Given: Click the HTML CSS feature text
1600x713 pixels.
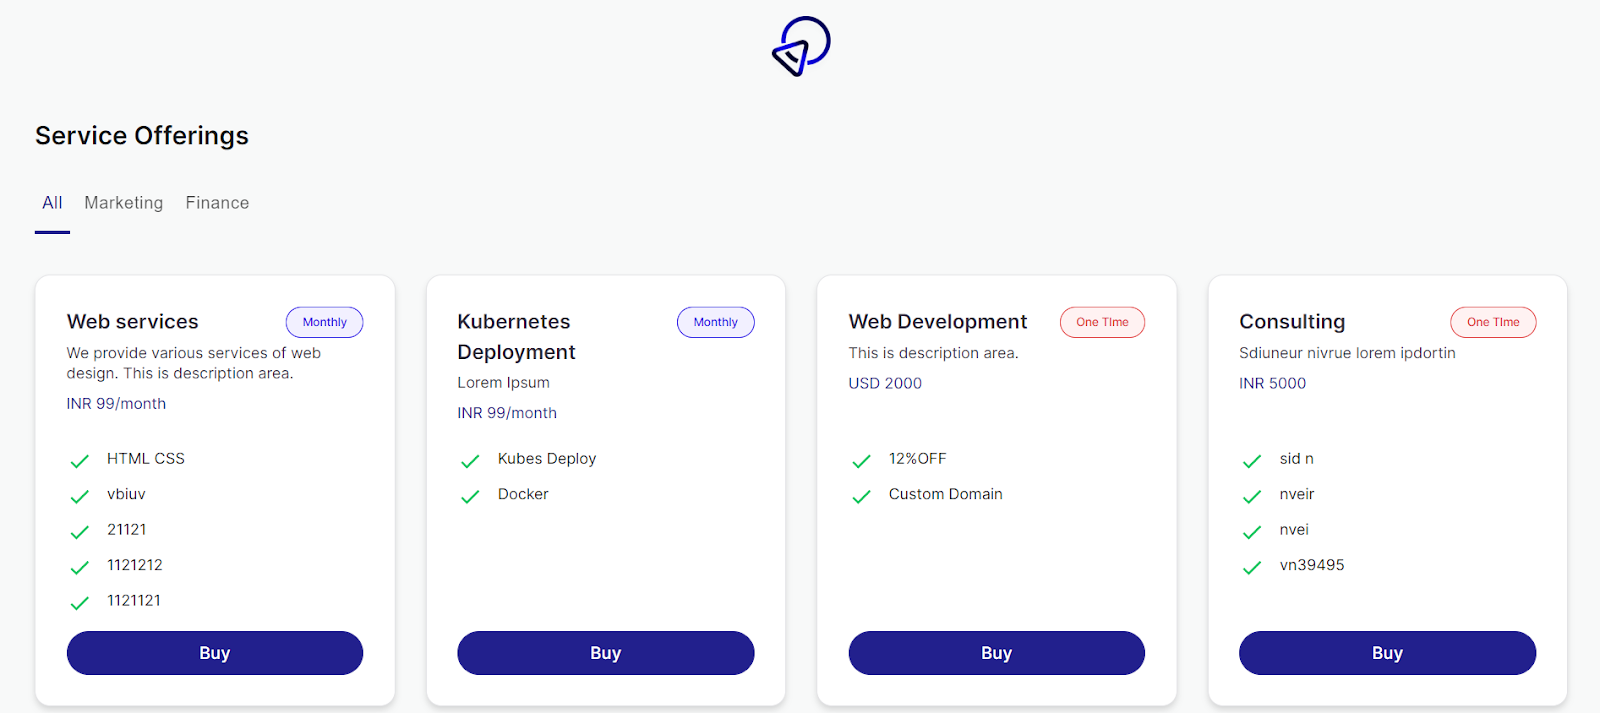Looking at the screenshot, I should [x=146, y=459].
